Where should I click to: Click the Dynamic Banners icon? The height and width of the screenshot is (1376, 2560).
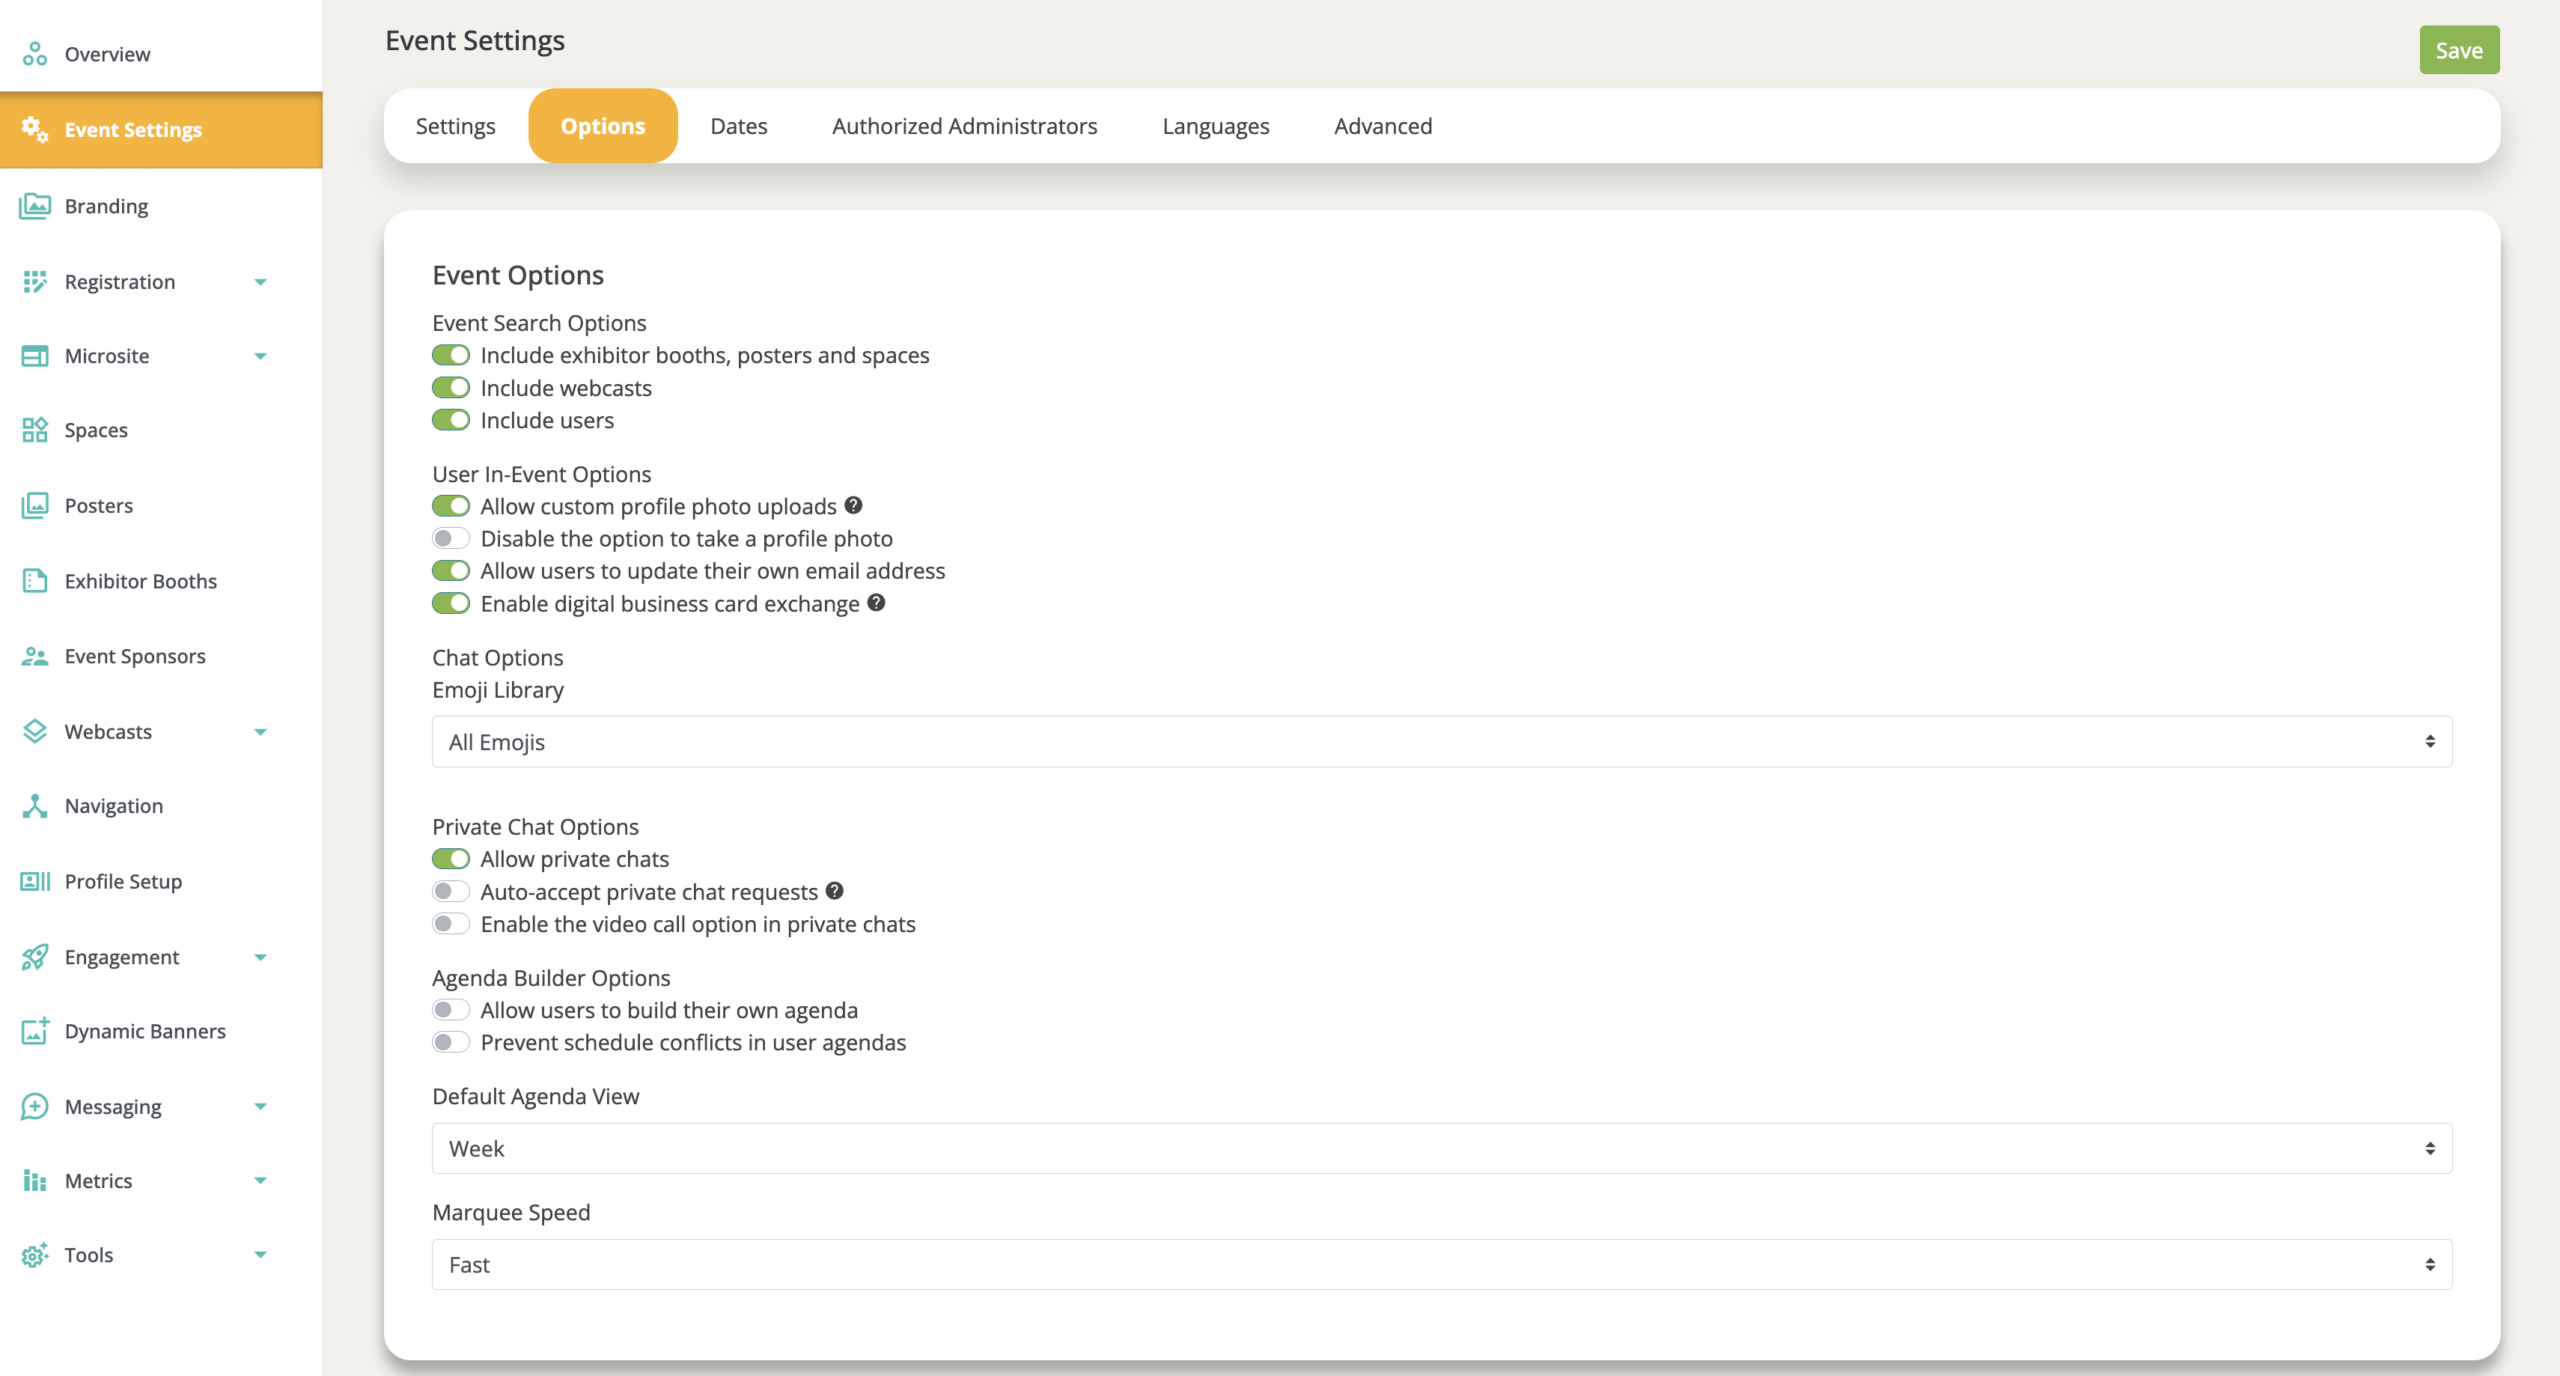pos(35,1031)
